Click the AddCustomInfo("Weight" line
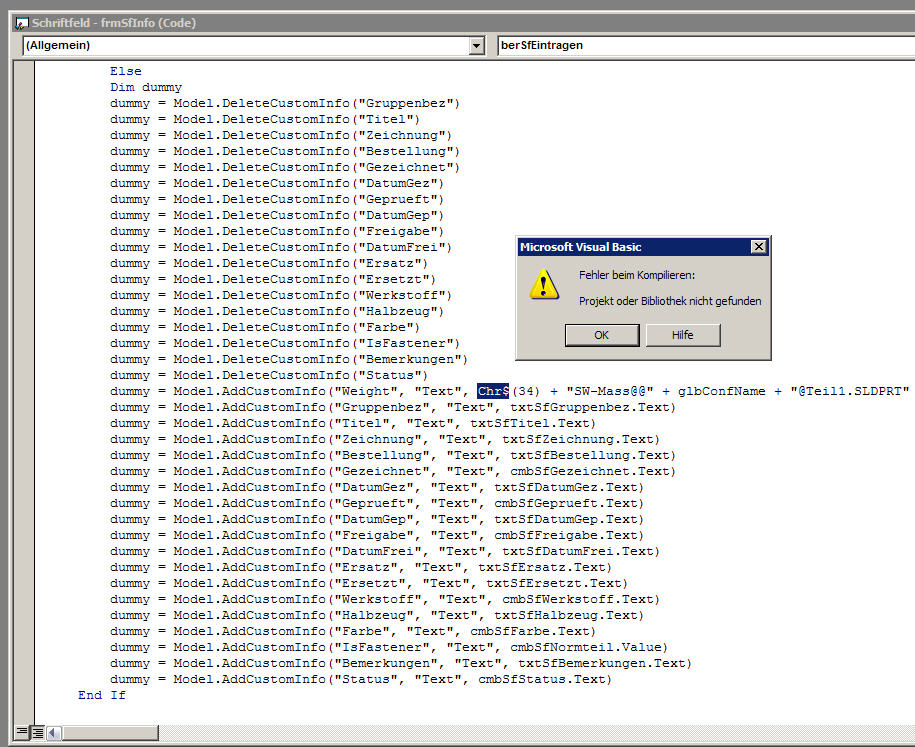Image resolution: width=915 pixels, height=747 pixels. pos(512,391)
